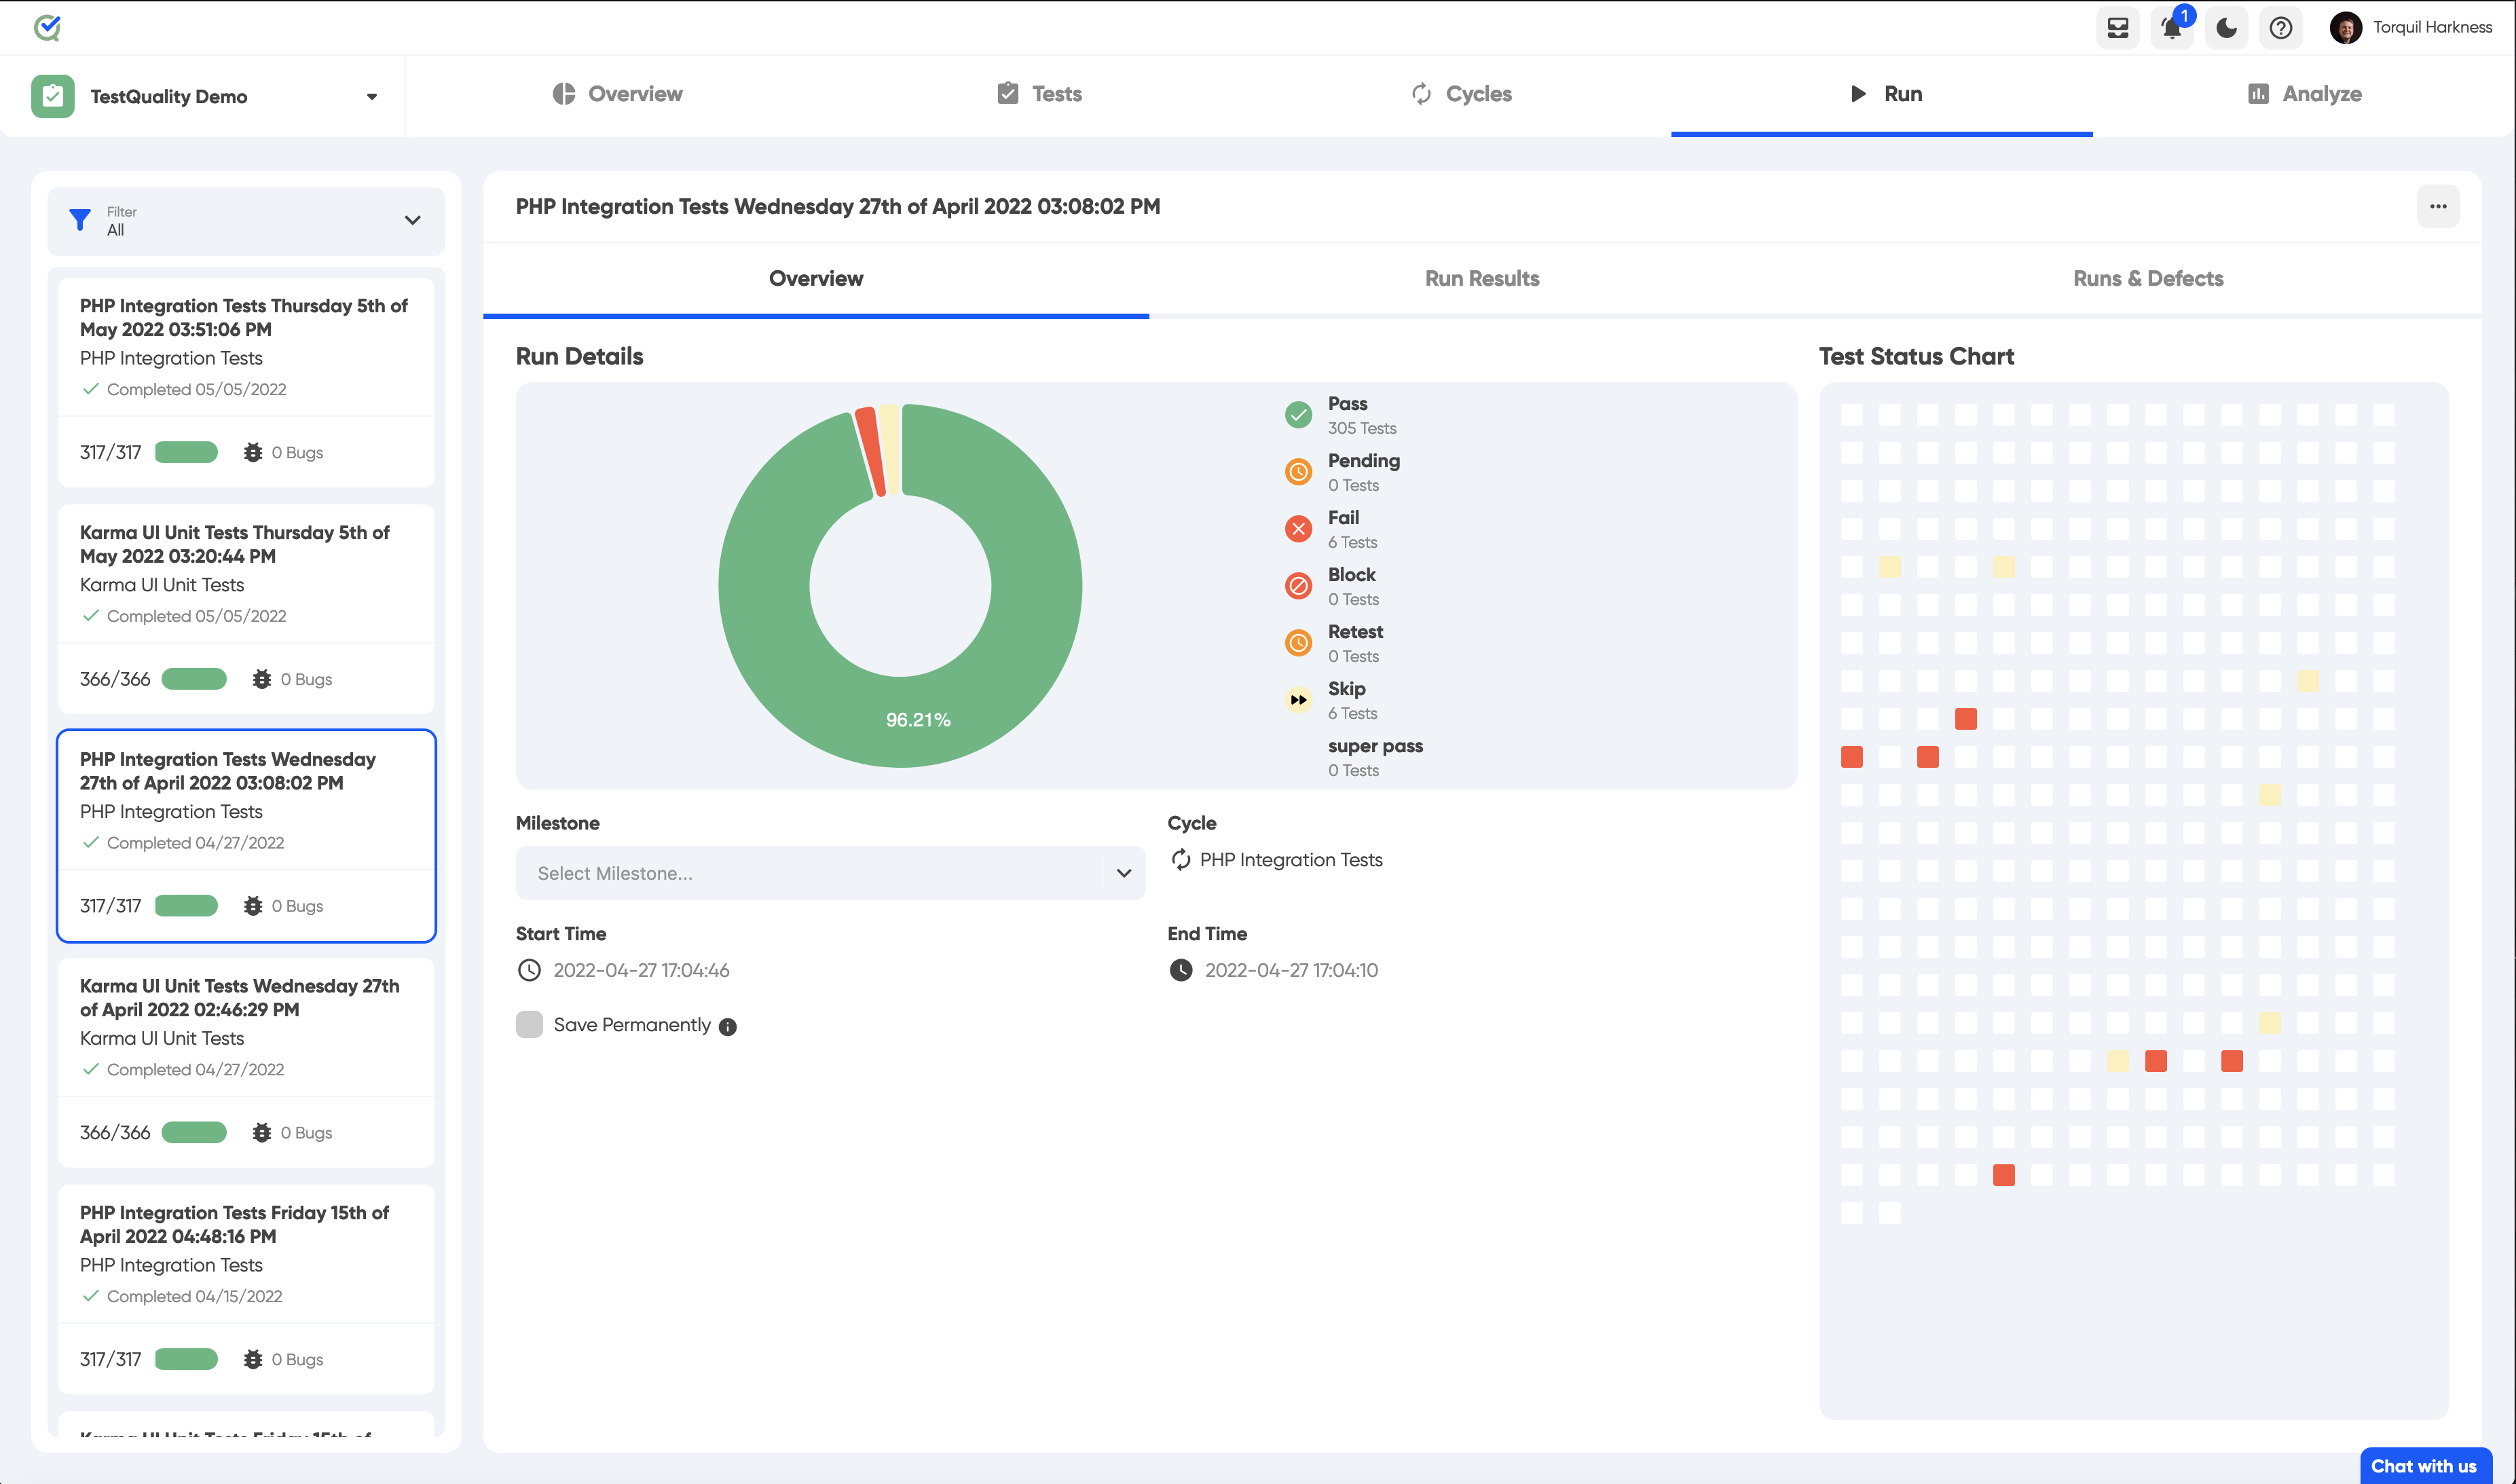Click the Fail status icon in the legend
The image size is (2516, 1484).
(x=1298, y=529)
